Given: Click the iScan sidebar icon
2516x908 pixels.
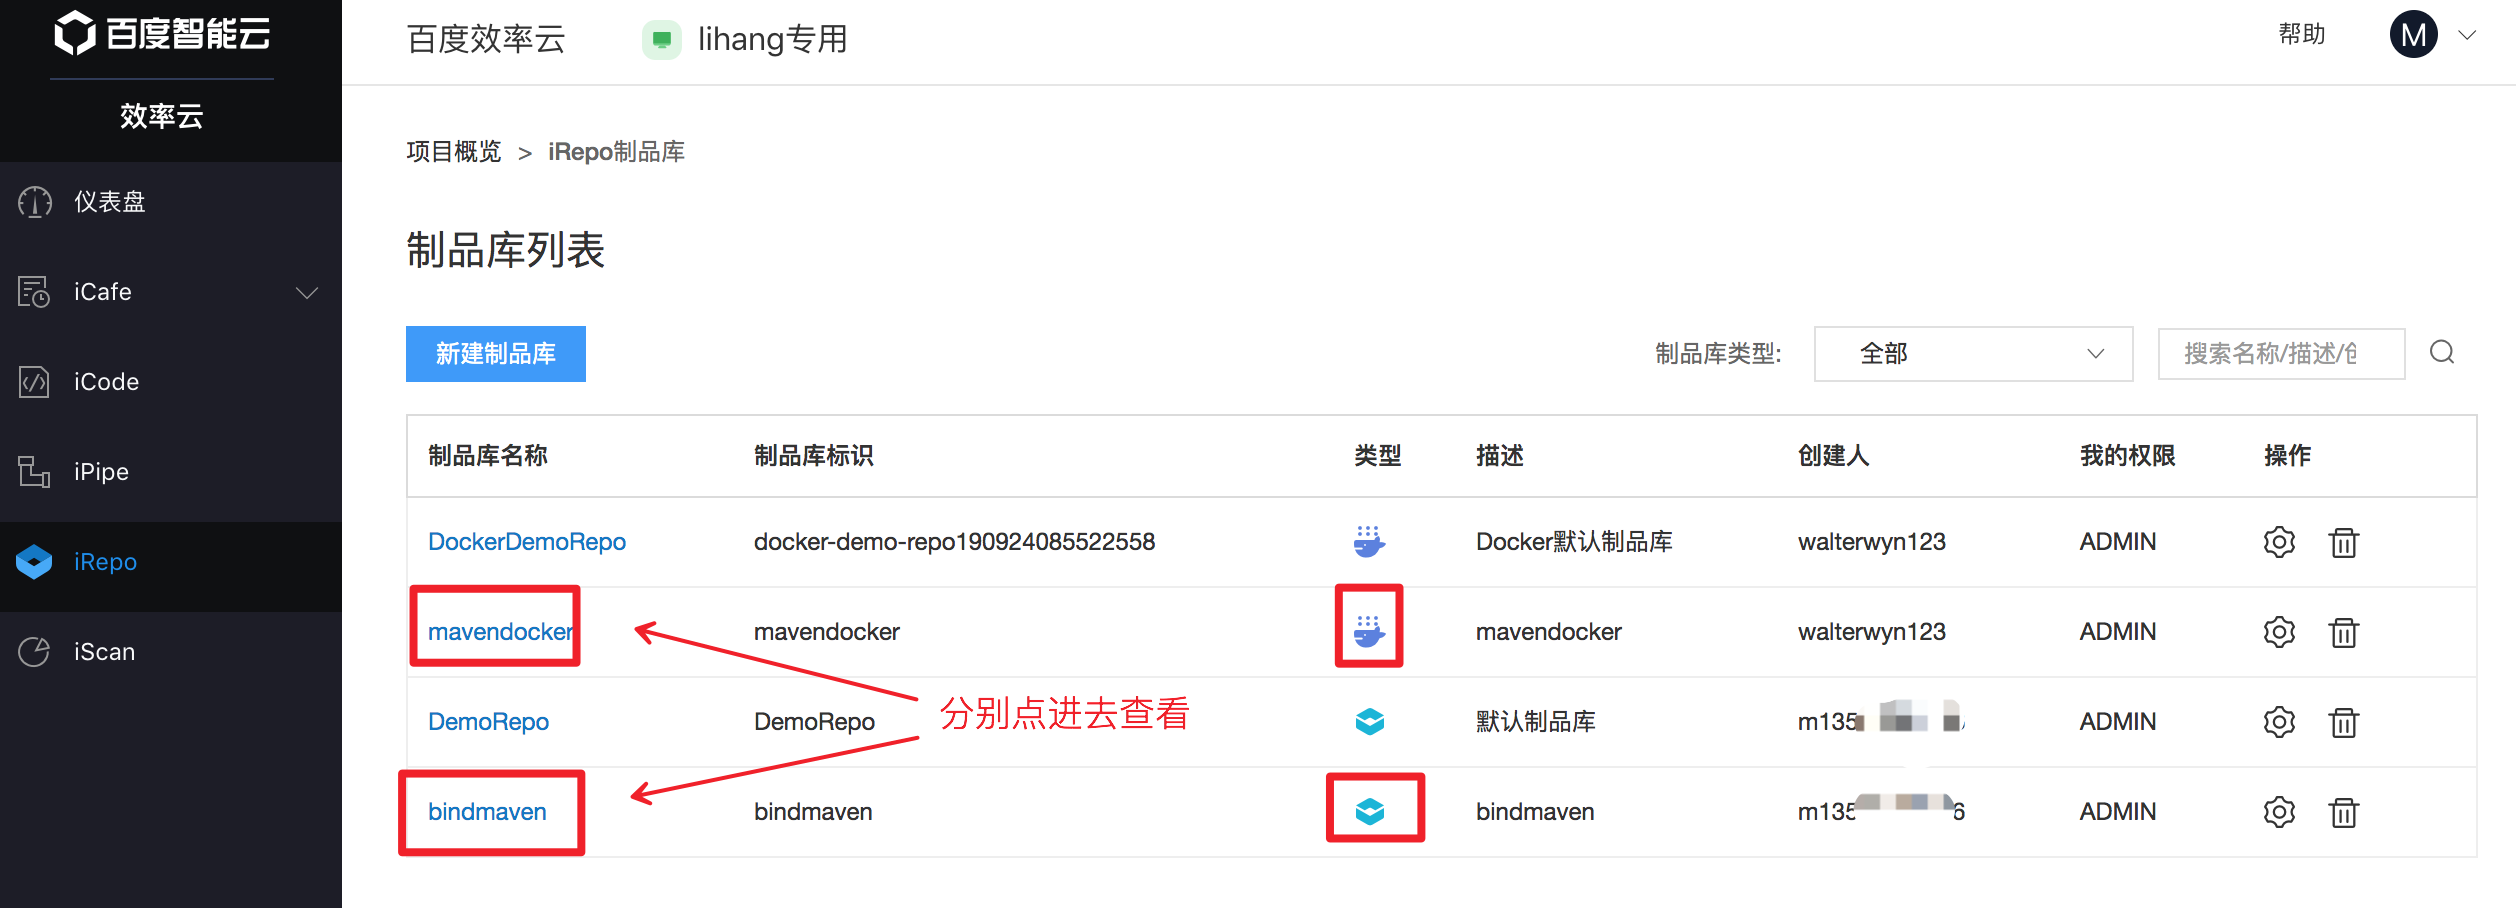Looking at the screenshot, I should point(34,652).
